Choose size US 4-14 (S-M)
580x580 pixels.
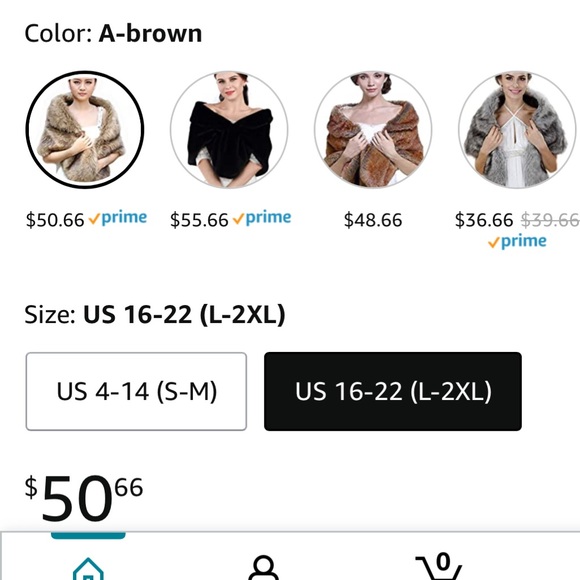[136, 391]
